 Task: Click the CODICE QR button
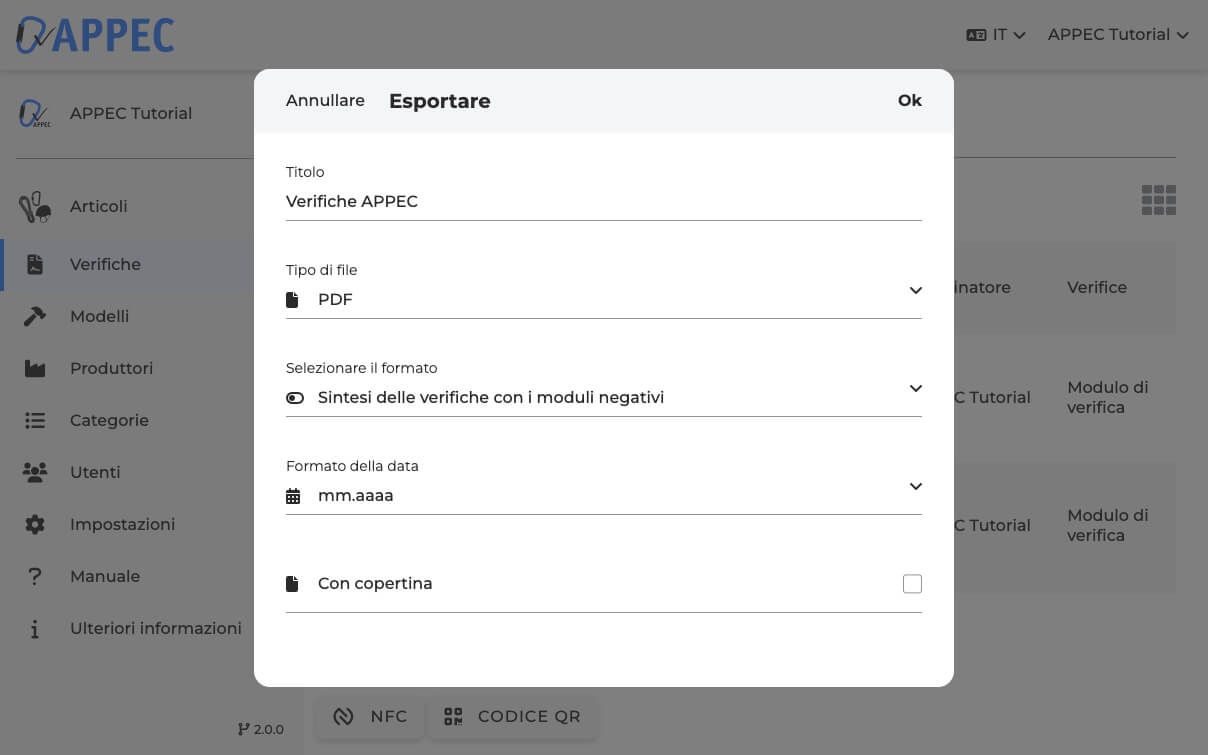(513, 717)
